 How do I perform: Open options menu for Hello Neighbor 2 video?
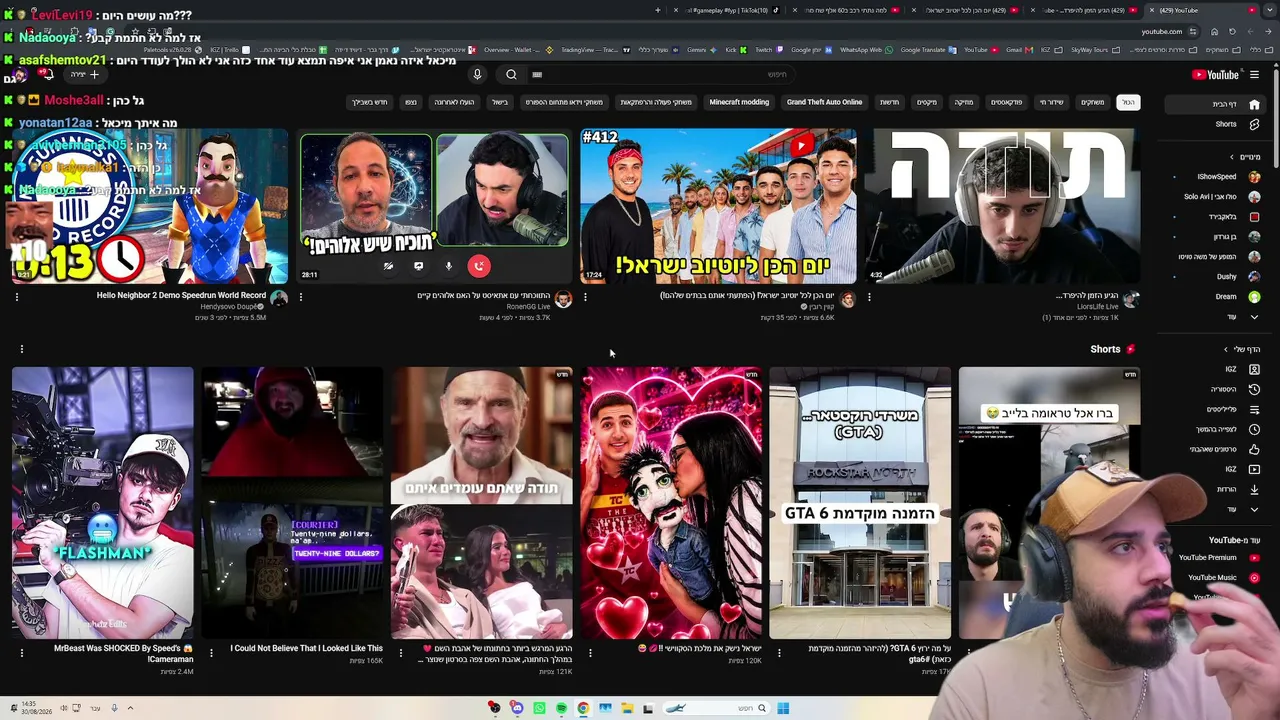(x=17, y=297)
